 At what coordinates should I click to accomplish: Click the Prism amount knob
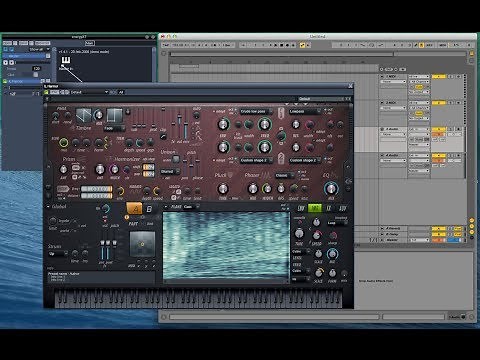click(63, 169)
